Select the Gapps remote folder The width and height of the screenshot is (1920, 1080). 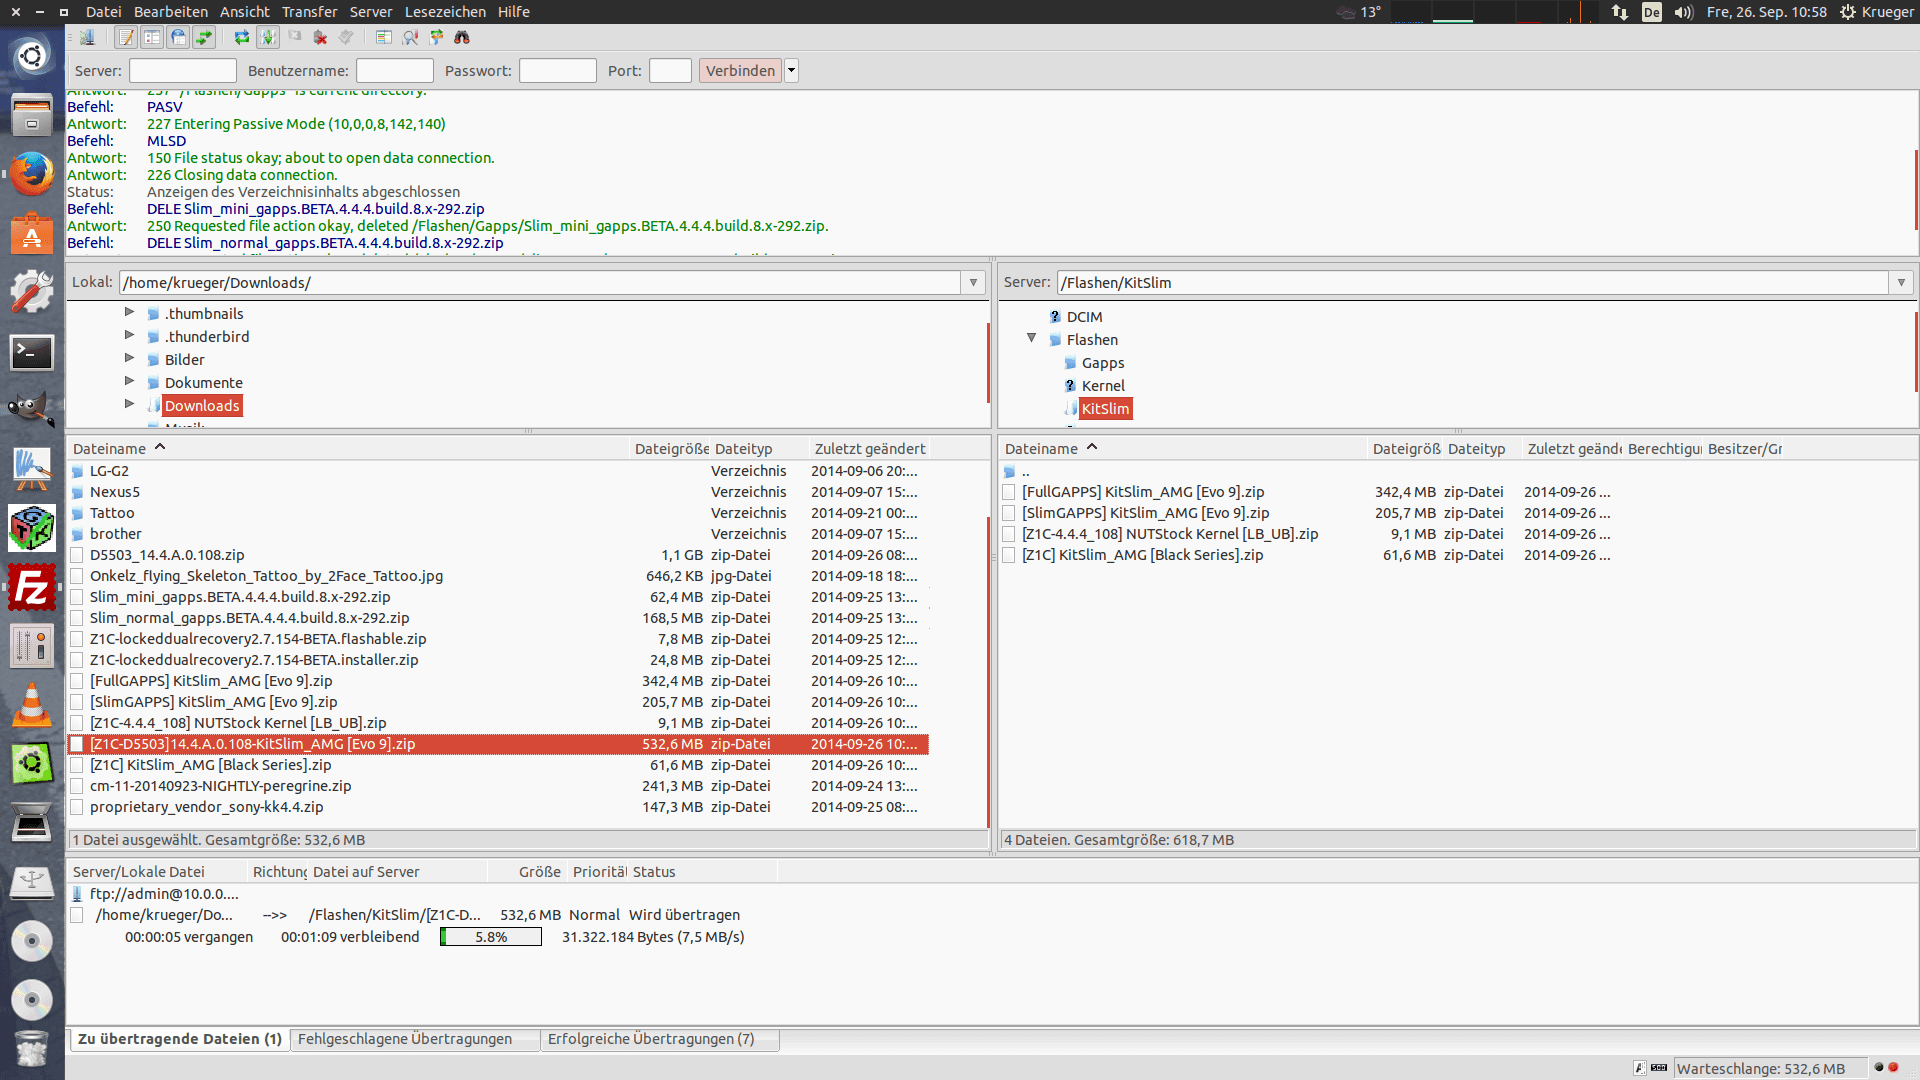click(1103, 363)
